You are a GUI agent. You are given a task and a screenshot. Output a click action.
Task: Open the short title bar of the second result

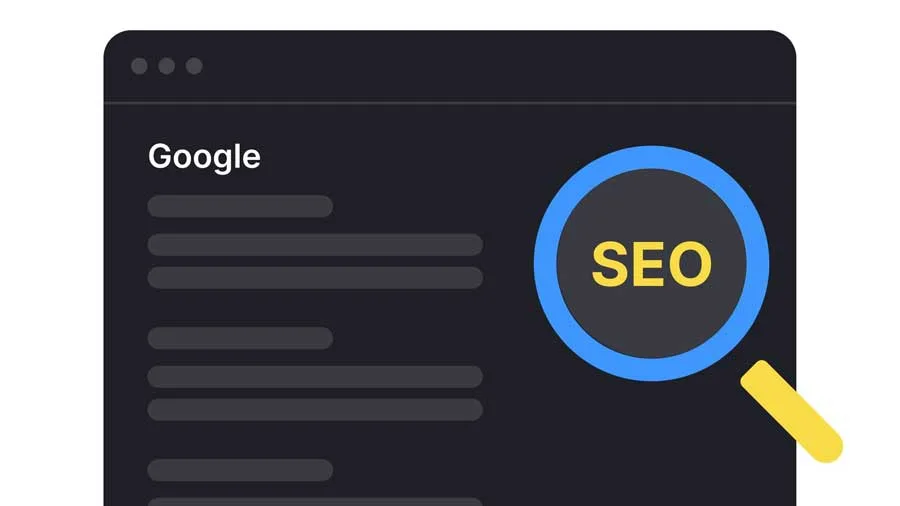coord(240,338)
